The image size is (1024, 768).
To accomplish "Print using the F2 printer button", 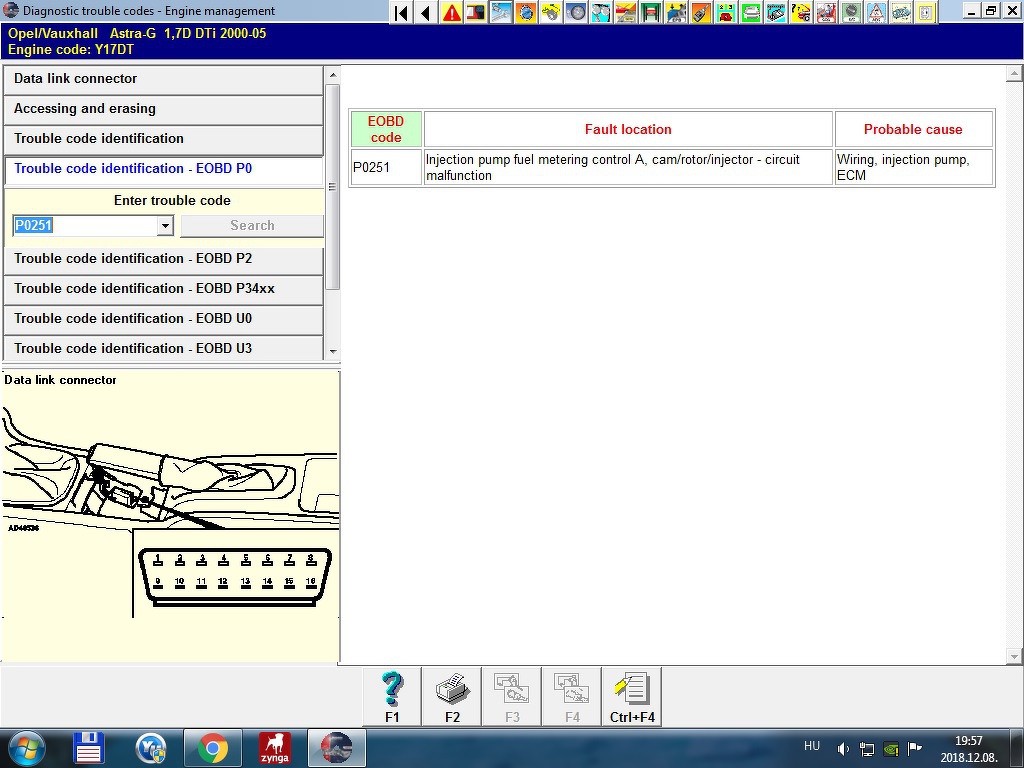I will point(452,697).
